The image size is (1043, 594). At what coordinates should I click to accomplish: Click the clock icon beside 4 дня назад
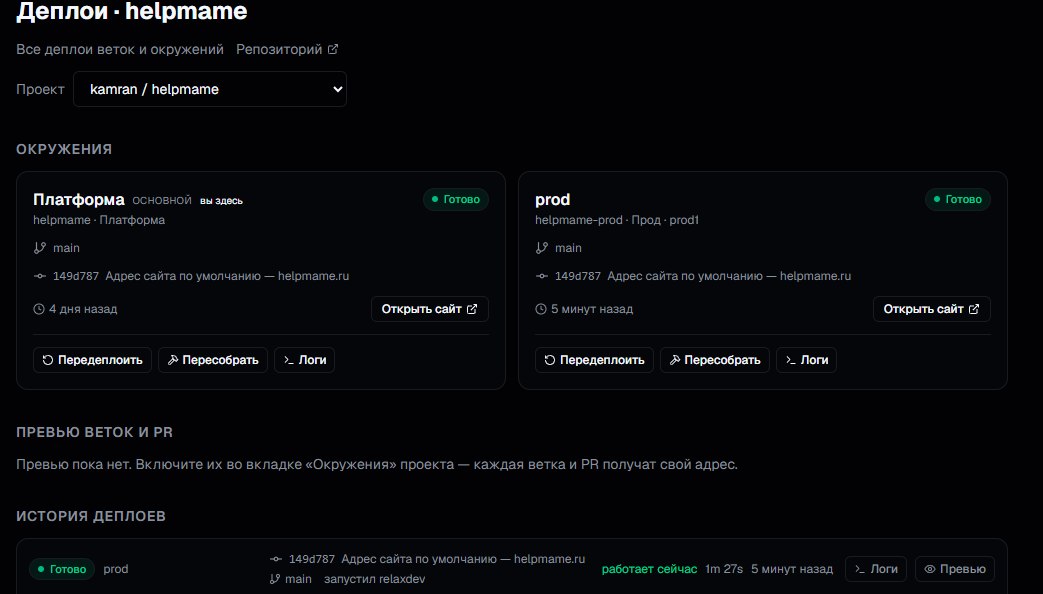(39, 309)
